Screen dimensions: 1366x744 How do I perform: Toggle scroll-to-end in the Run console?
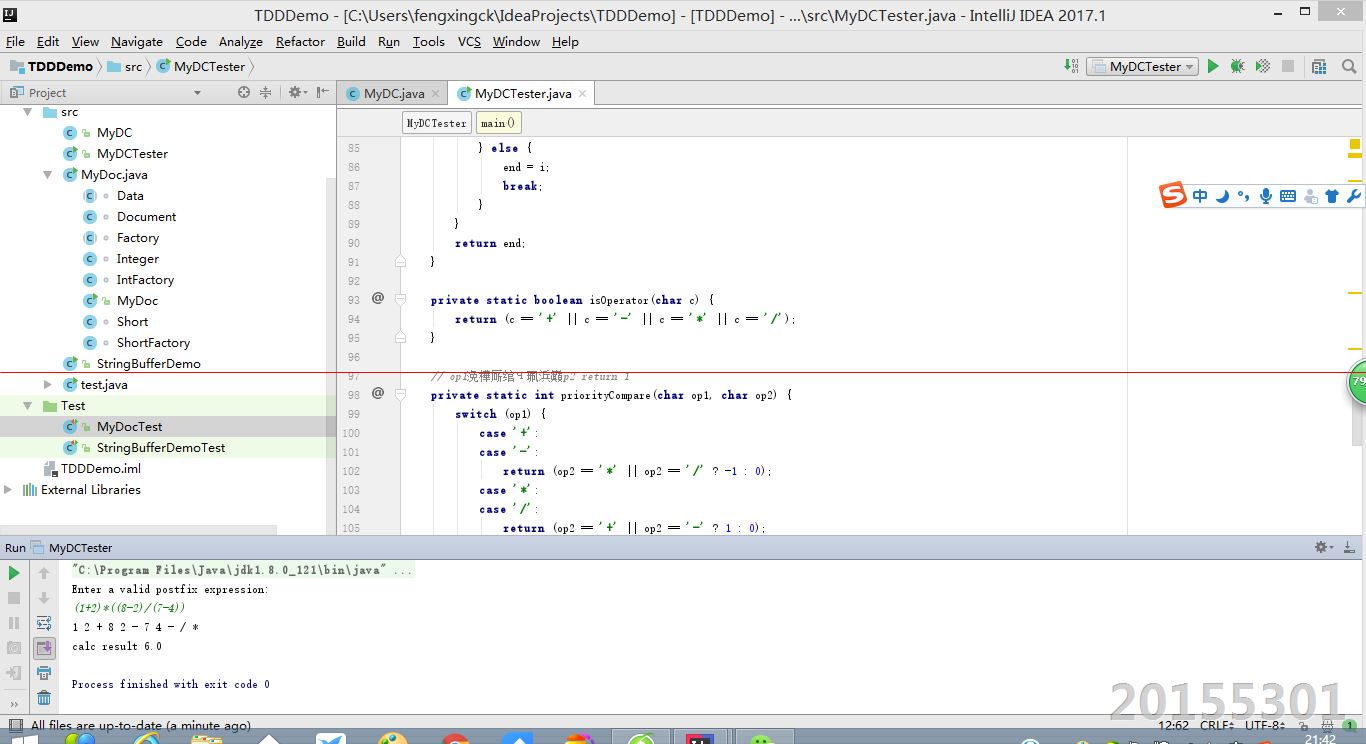click(44, 648)
